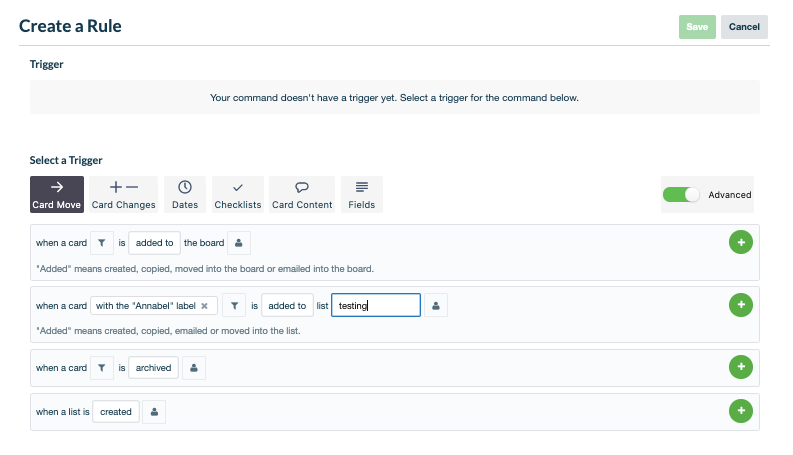Screen dimensions: 793x455
Task: Open member icon beside the testing list field
Action: (435, 305)
